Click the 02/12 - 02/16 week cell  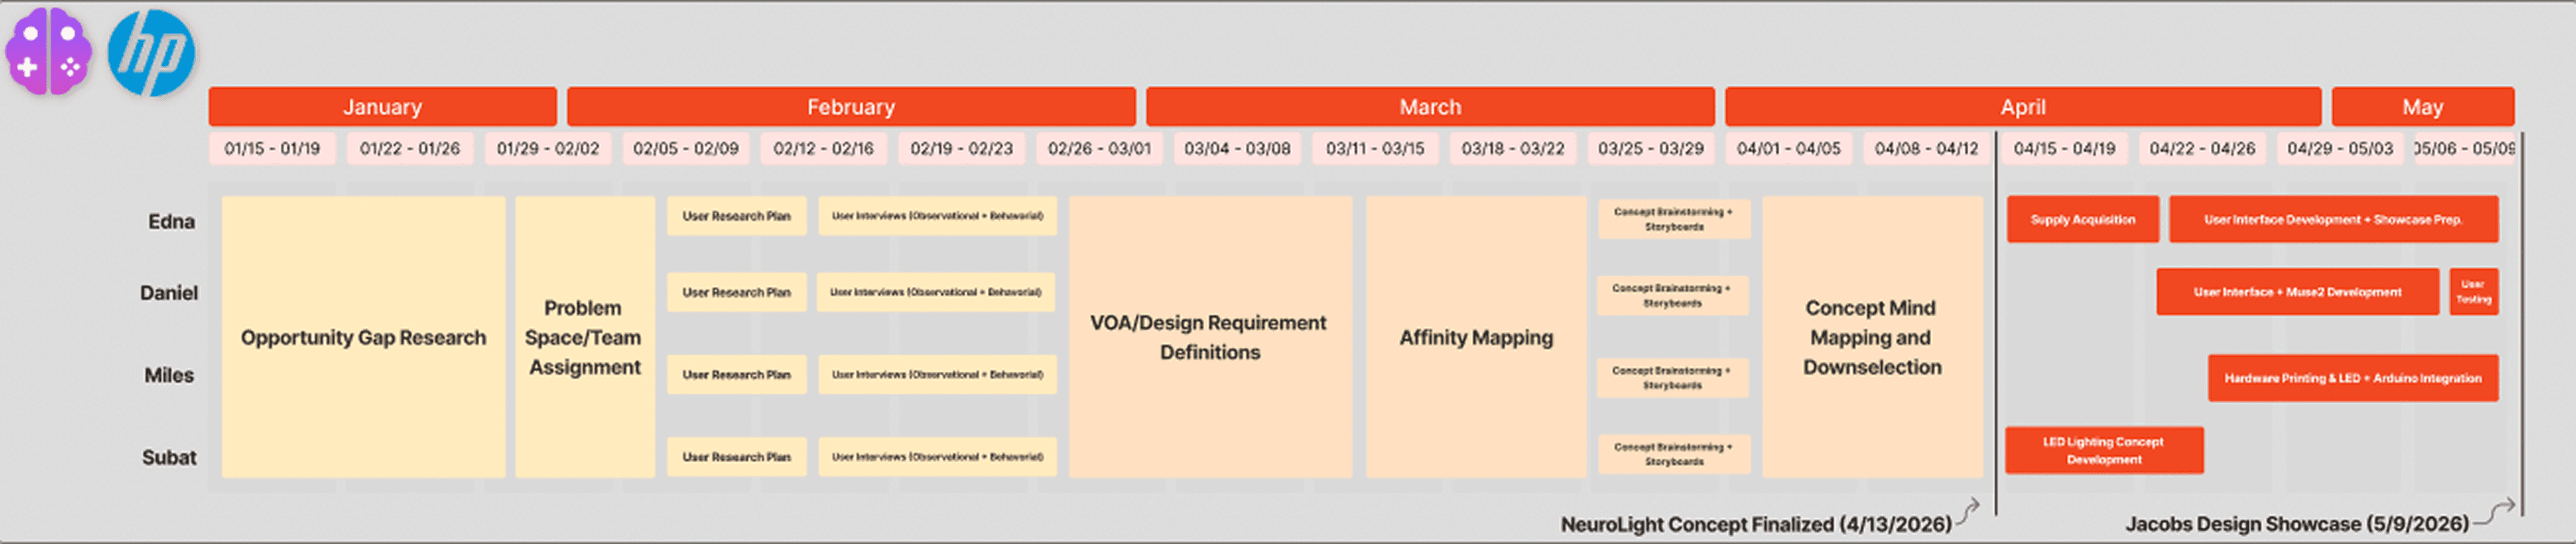pyautogui.click(x=823, y=149)
